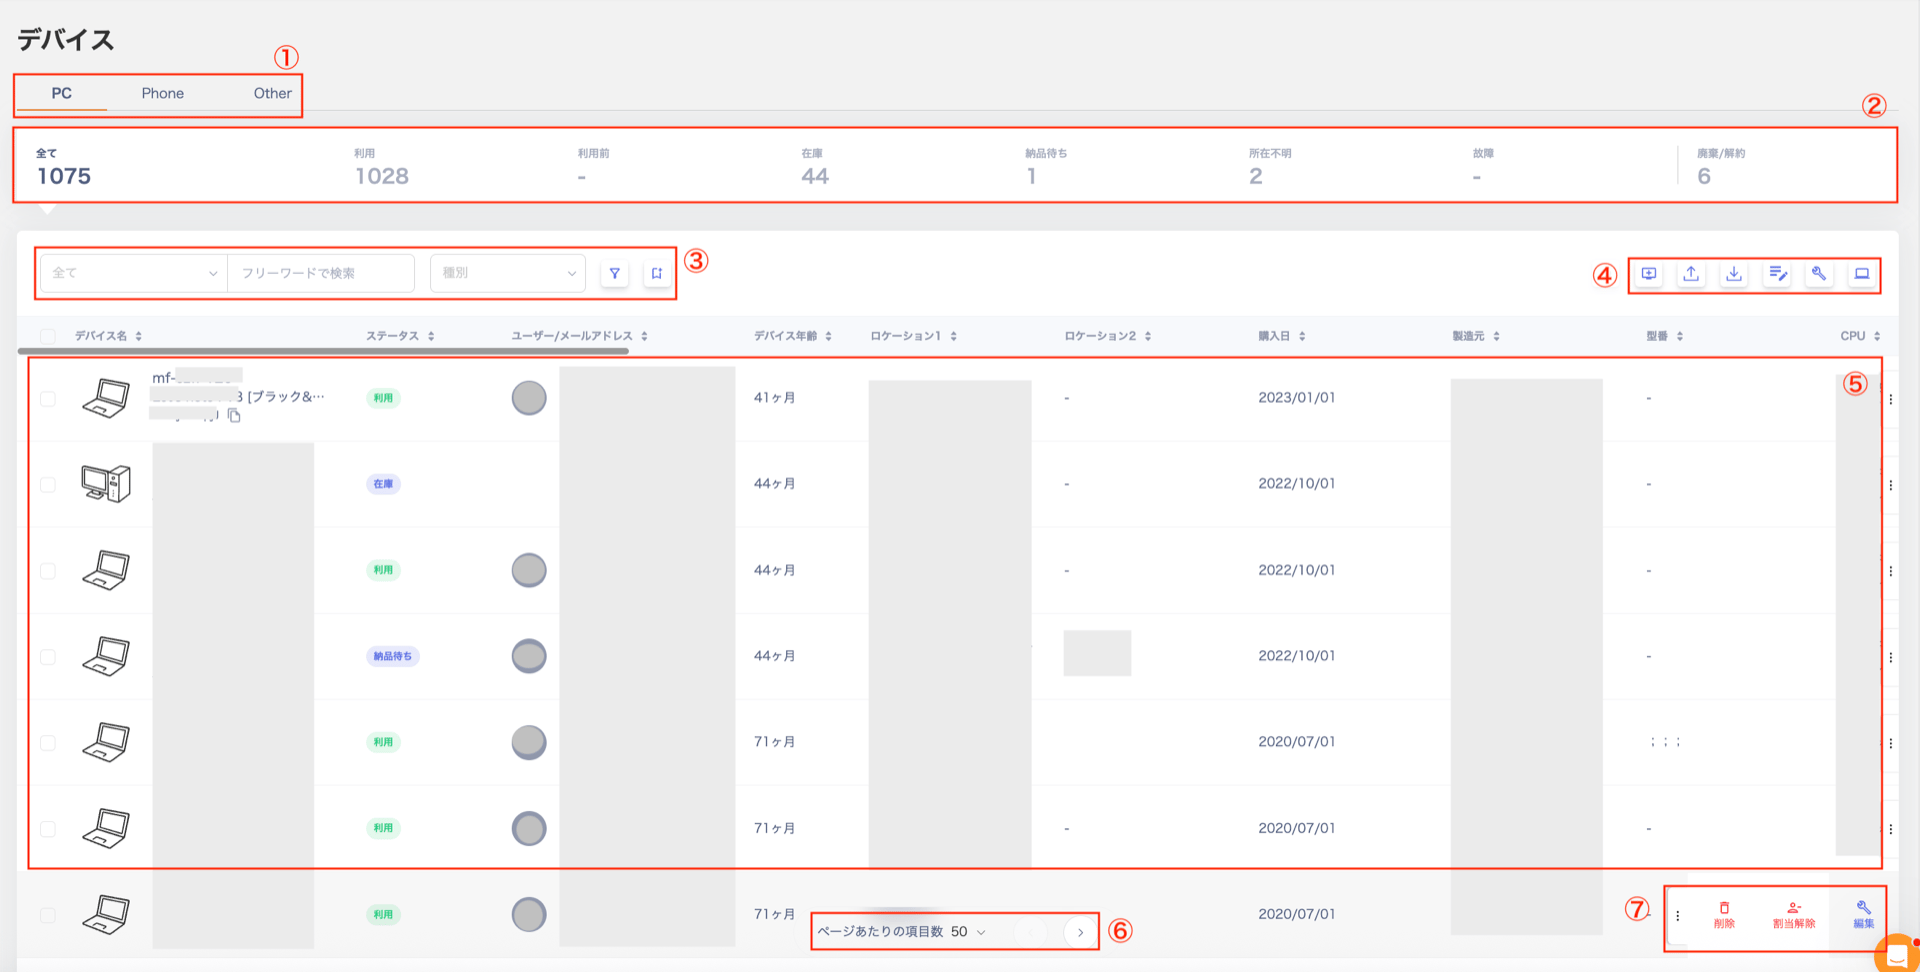Click the save-filter bookmark icon

[x=657, y=273]
